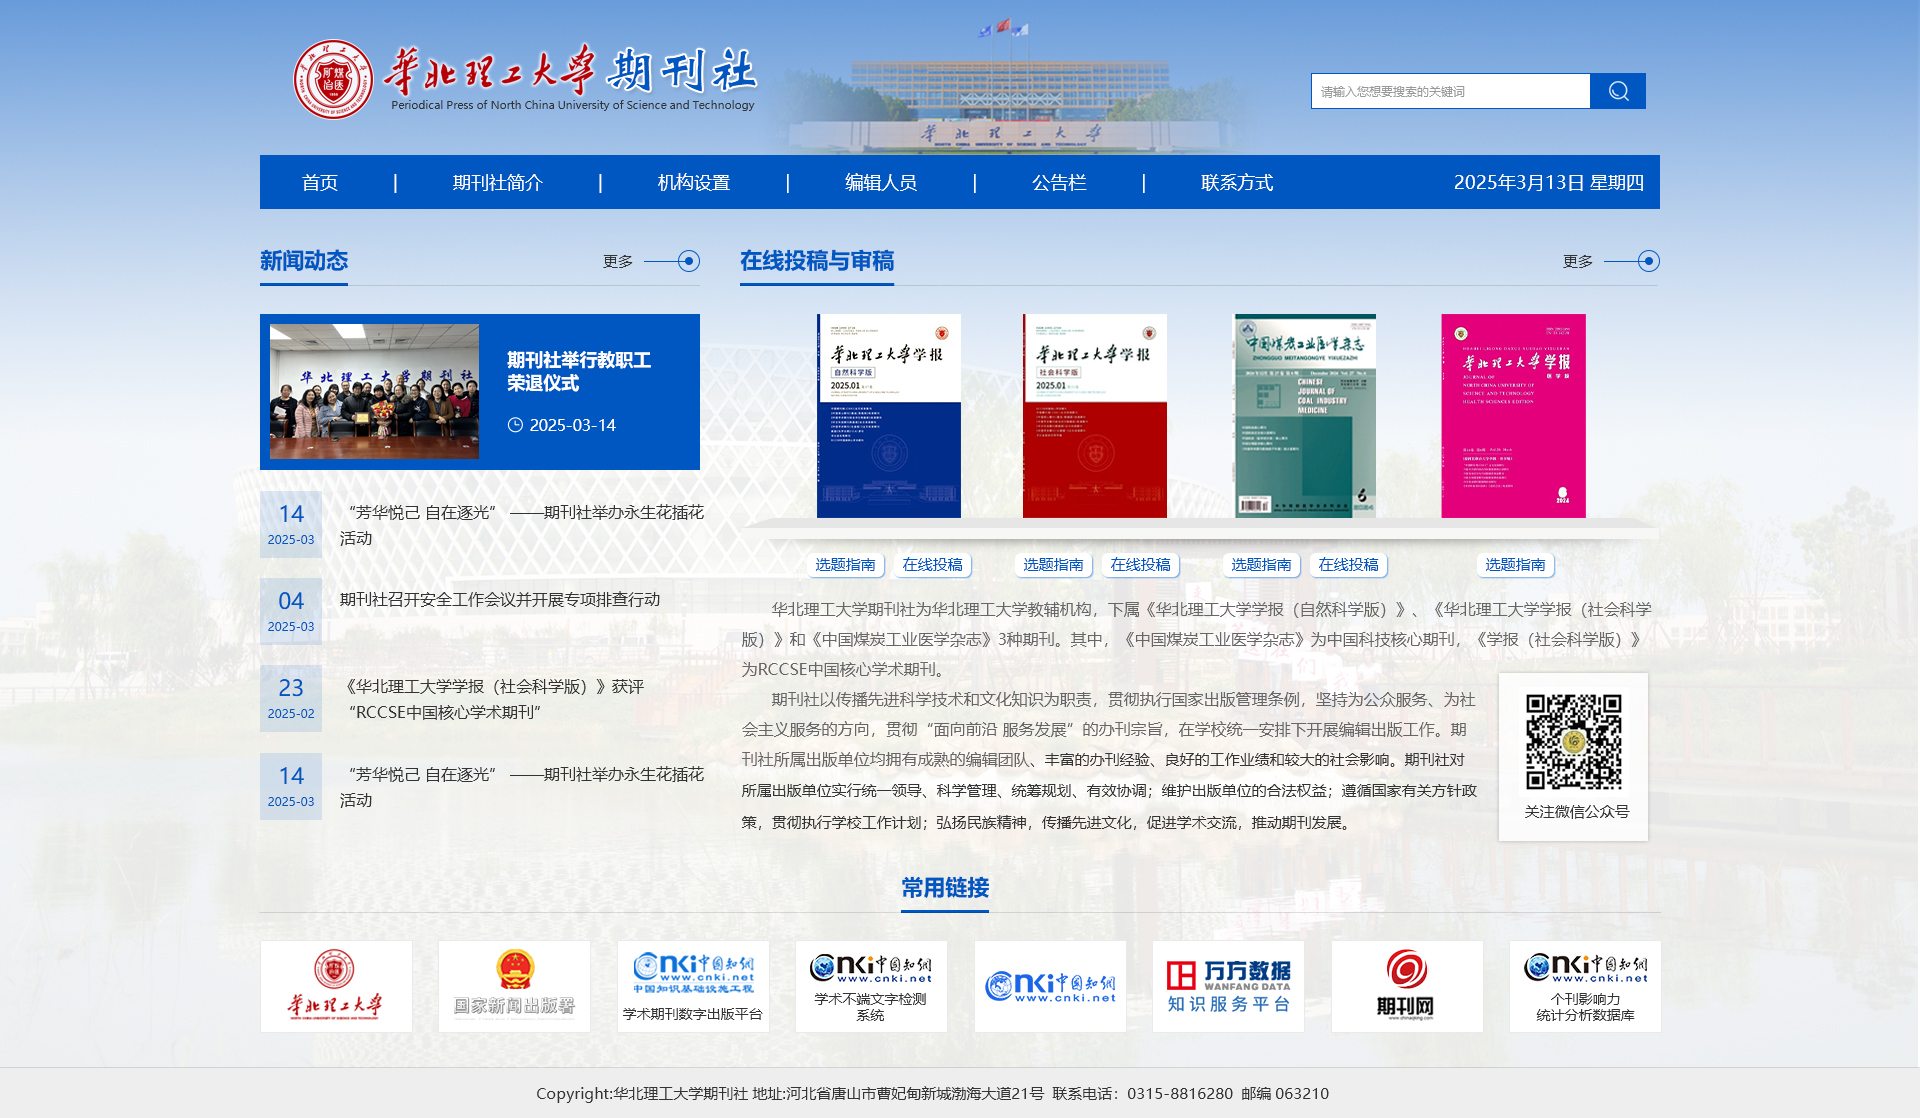Open CNKI 个刊影响力统计分析数据库 logo link
The image size is (1920, 1118).
point(1585,986)
